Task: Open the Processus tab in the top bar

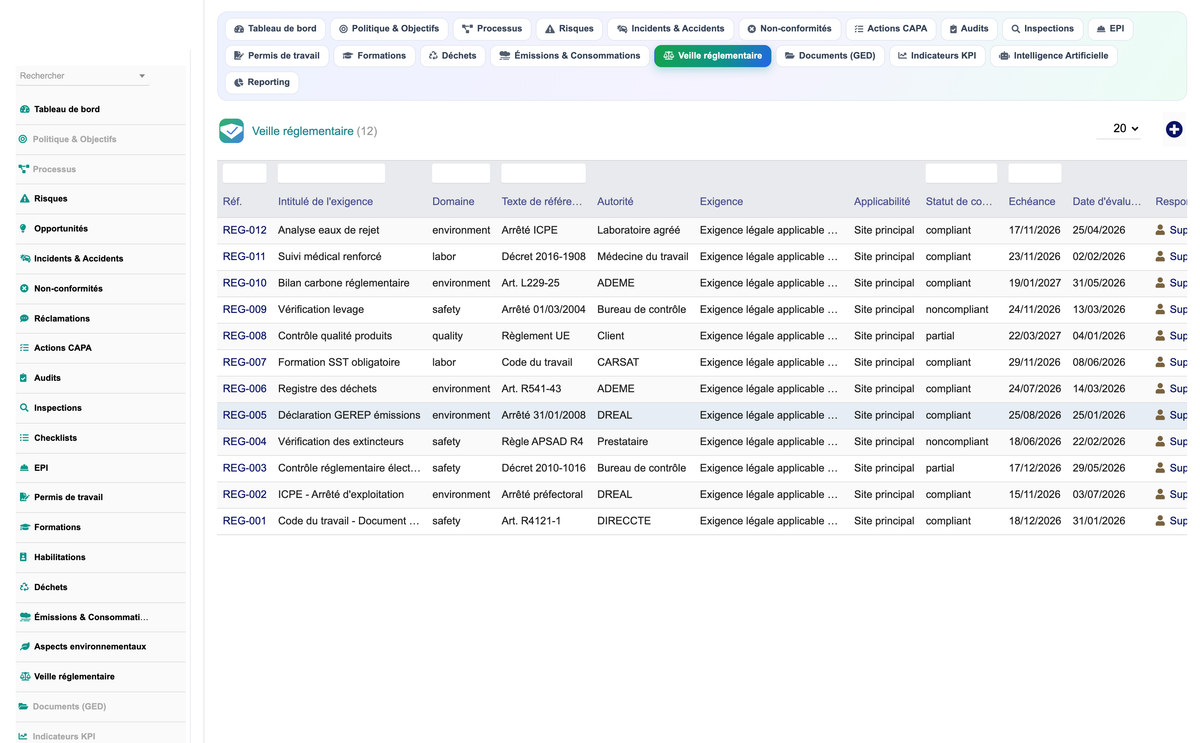Action: (492, 29)
